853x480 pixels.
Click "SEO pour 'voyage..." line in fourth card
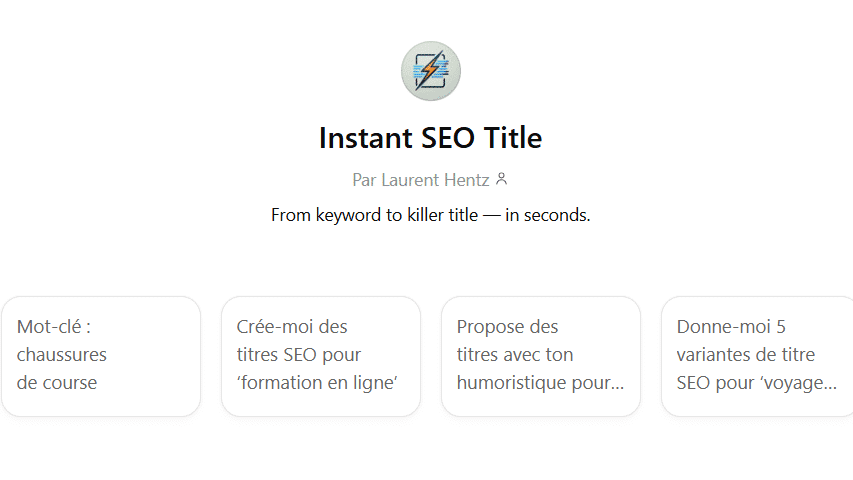pos(757,383)
